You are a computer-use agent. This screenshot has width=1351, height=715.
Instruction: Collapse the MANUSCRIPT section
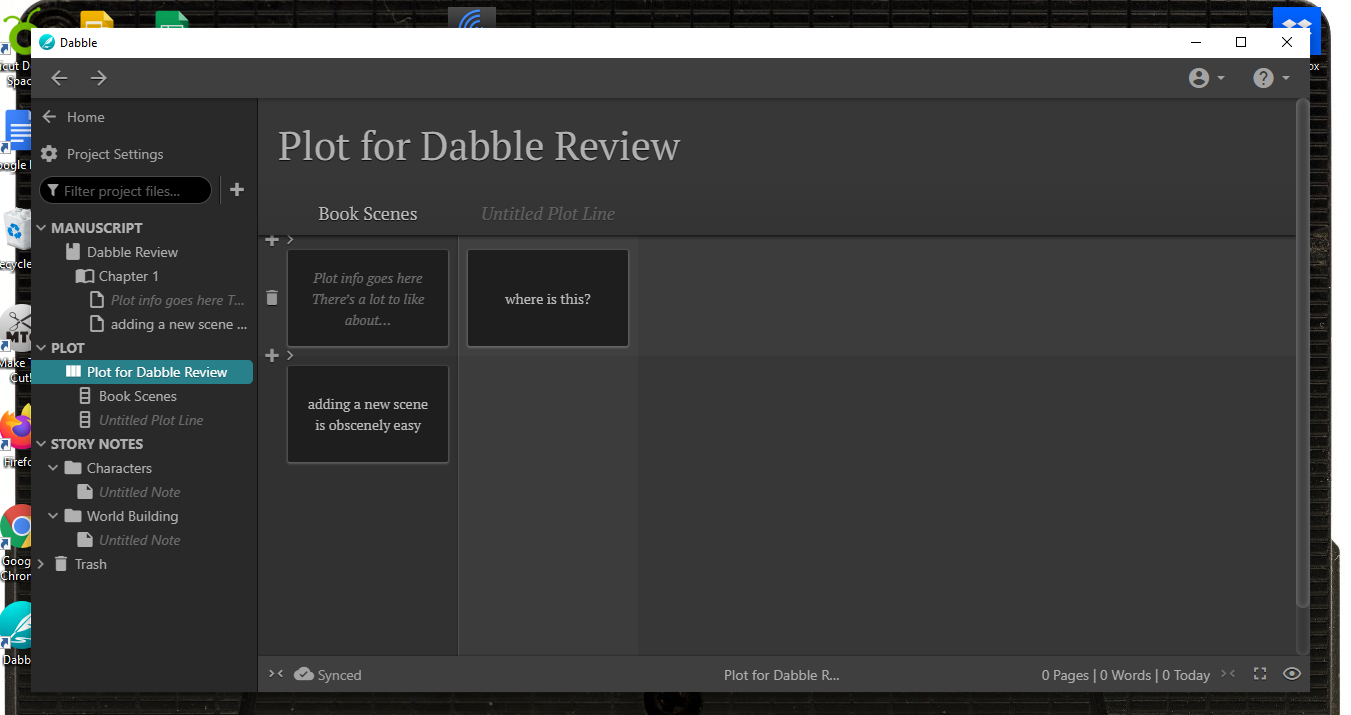click(42, 228)
